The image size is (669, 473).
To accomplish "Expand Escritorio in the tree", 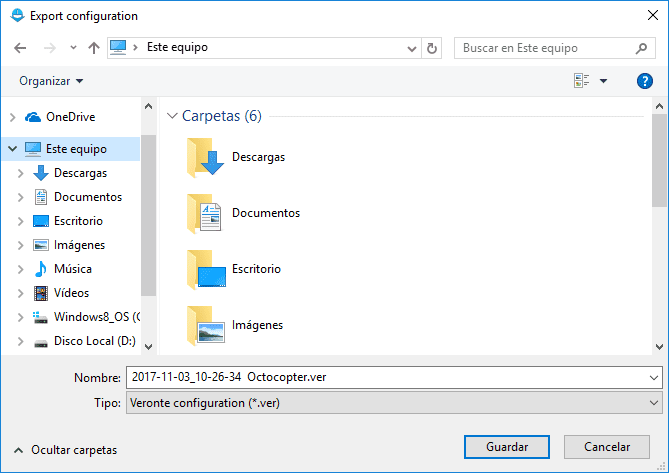I will point(20,221).
